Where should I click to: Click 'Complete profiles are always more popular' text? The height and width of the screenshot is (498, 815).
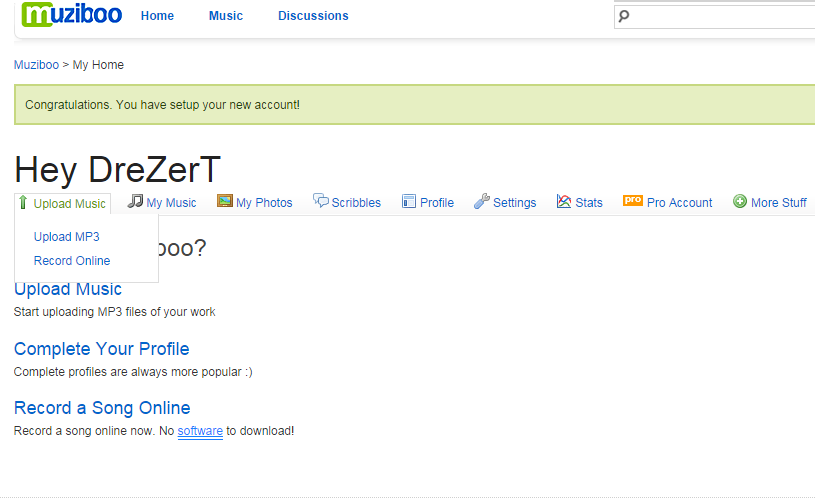point(133,372)
